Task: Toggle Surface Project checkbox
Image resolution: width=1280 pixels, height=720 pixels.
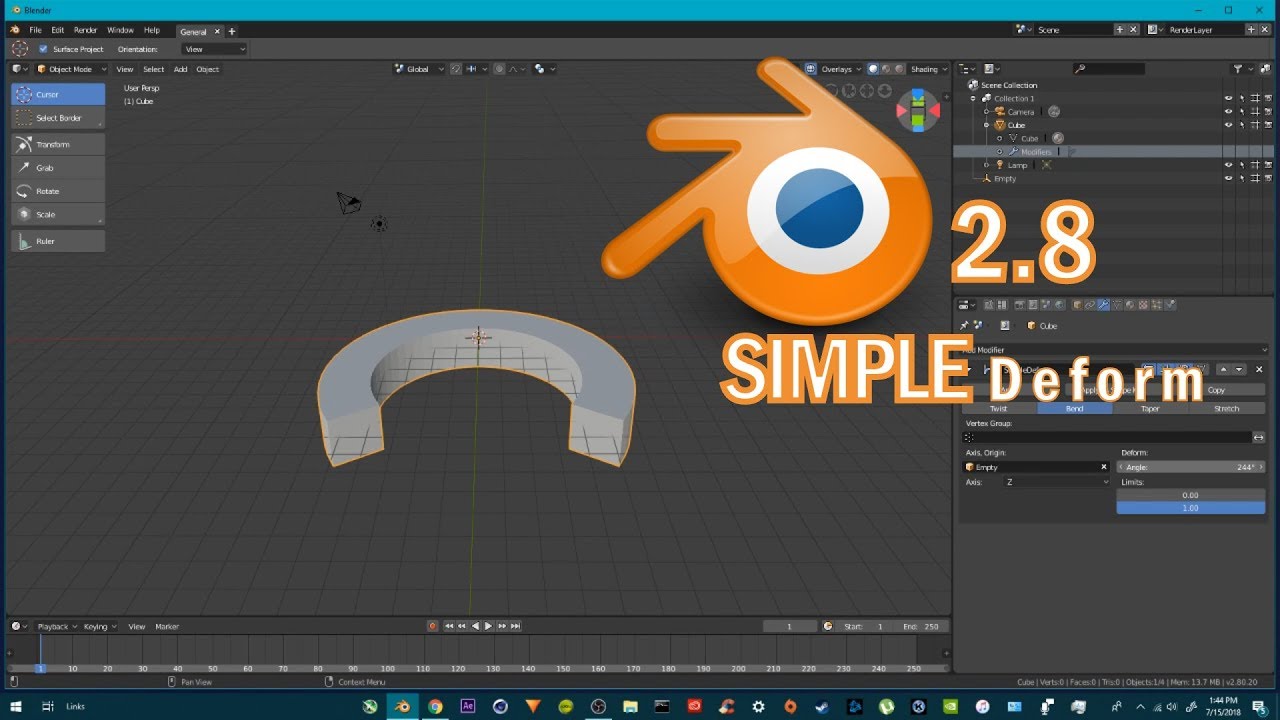Action: pos(43,49)
